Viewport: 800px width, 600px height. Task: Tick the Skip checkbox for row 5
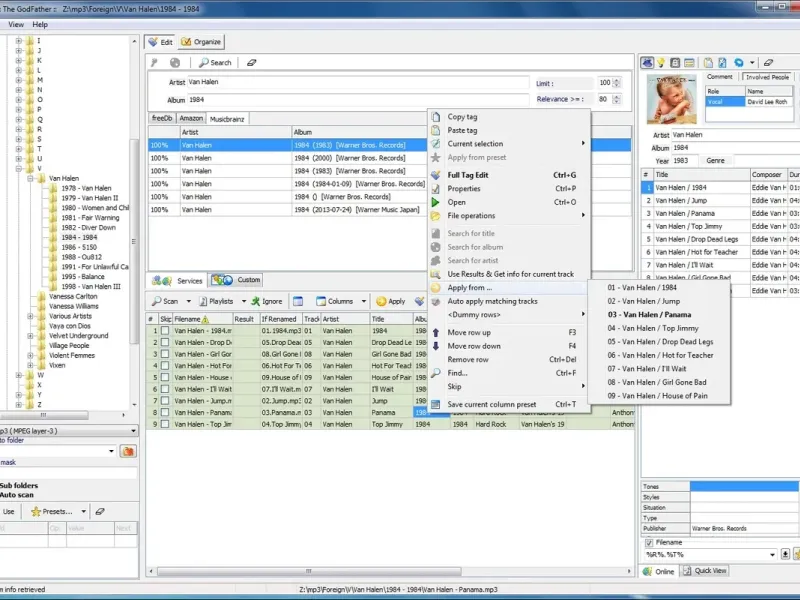165,377
